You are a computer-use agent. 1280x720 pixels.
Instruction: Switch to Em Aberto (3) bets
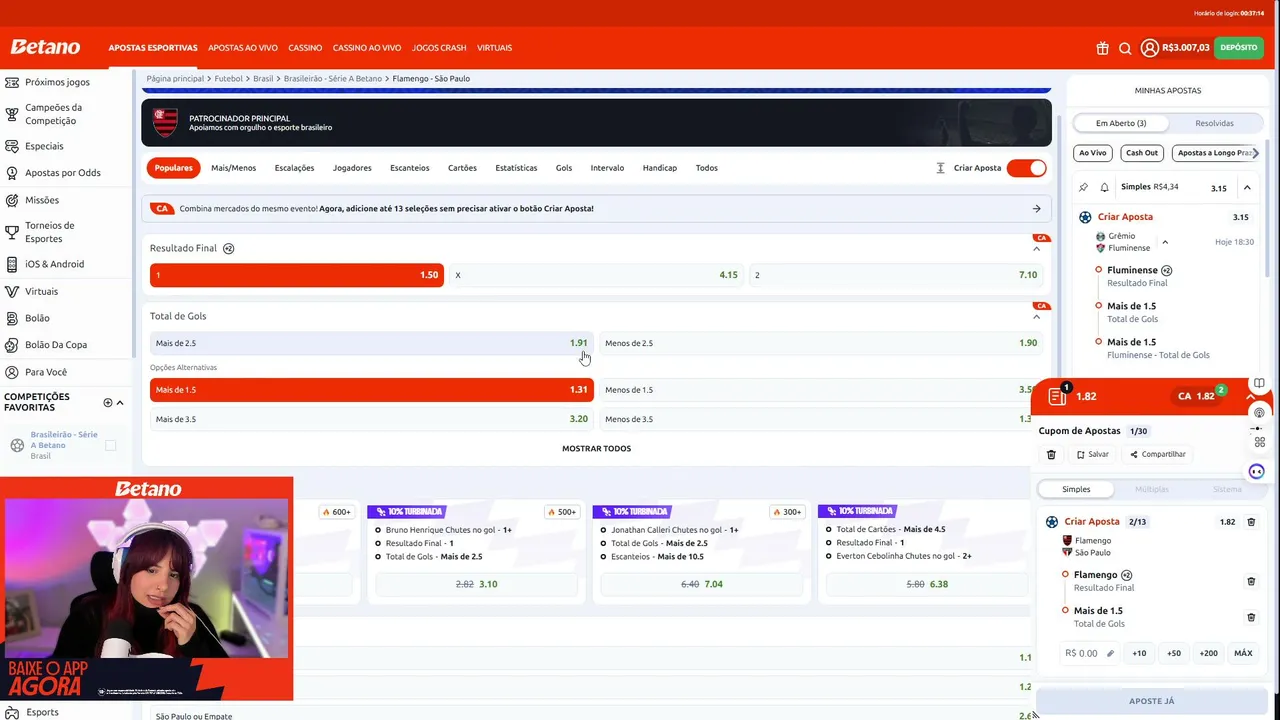coord(1121,123)
